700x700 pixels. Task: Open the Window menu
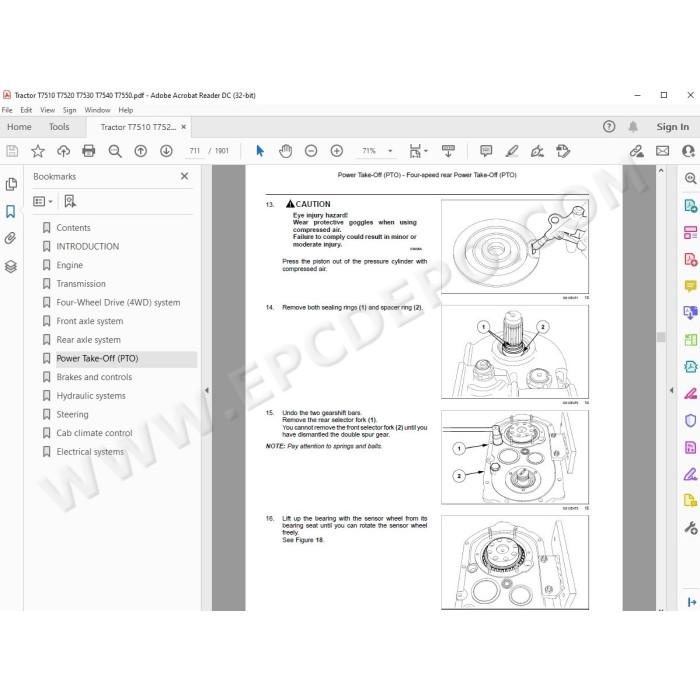click(97, 110)
